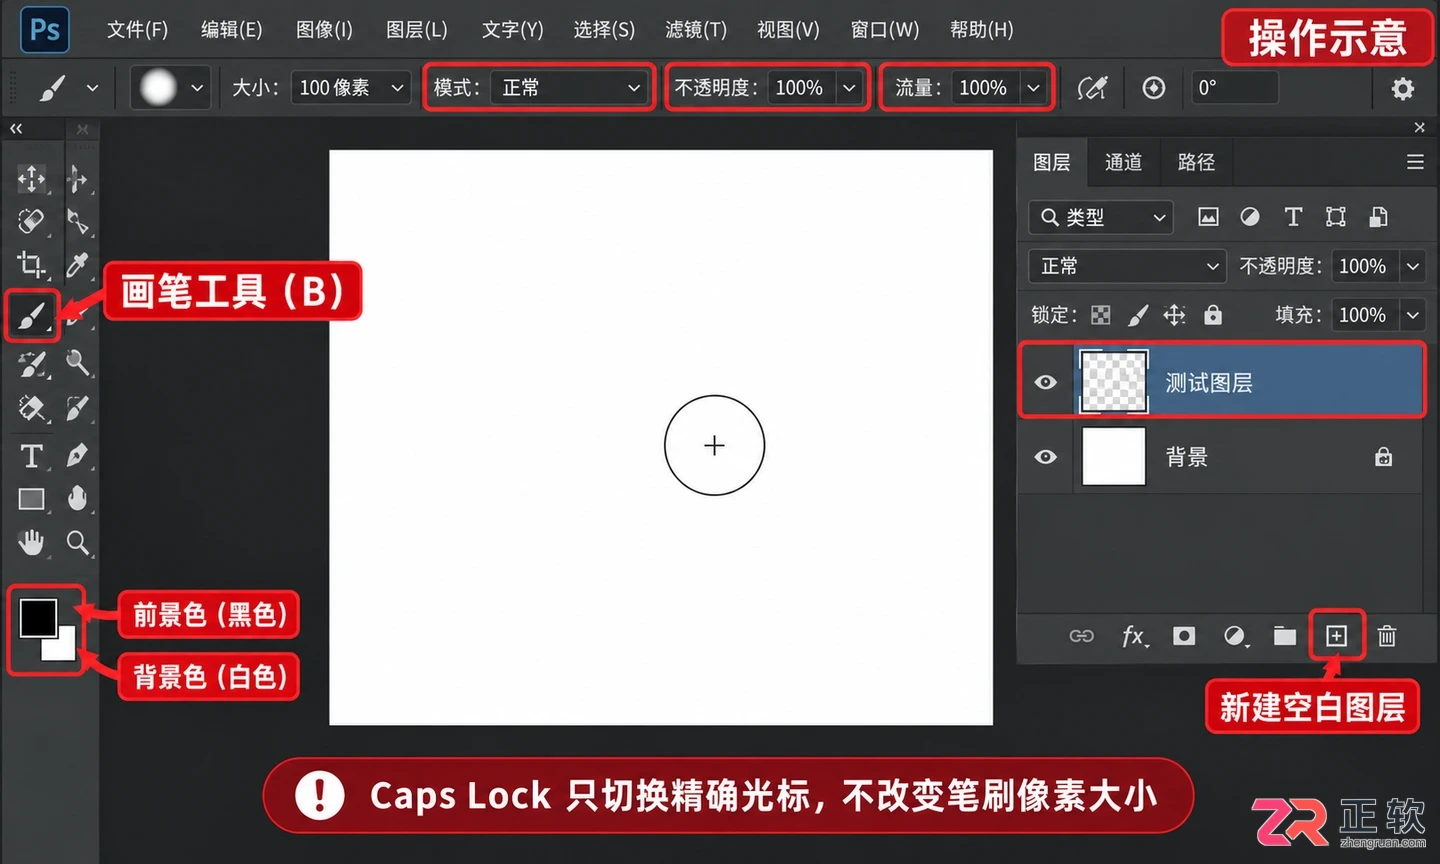Image resolution: width=1440 pixels, height=864 pixels.
Task: Create a new group folder
Action: click(1285, 636)
